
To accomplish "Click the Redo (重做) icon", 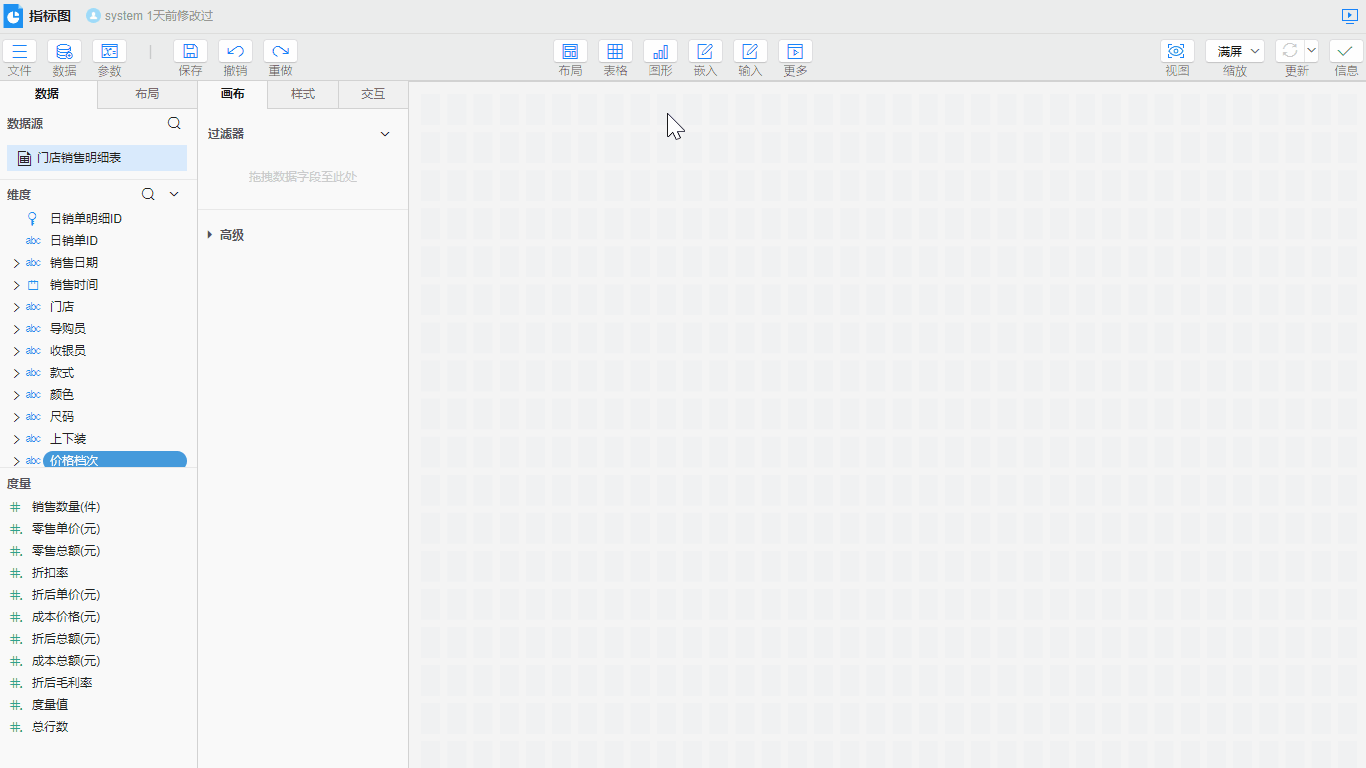I will pos(280,52).
